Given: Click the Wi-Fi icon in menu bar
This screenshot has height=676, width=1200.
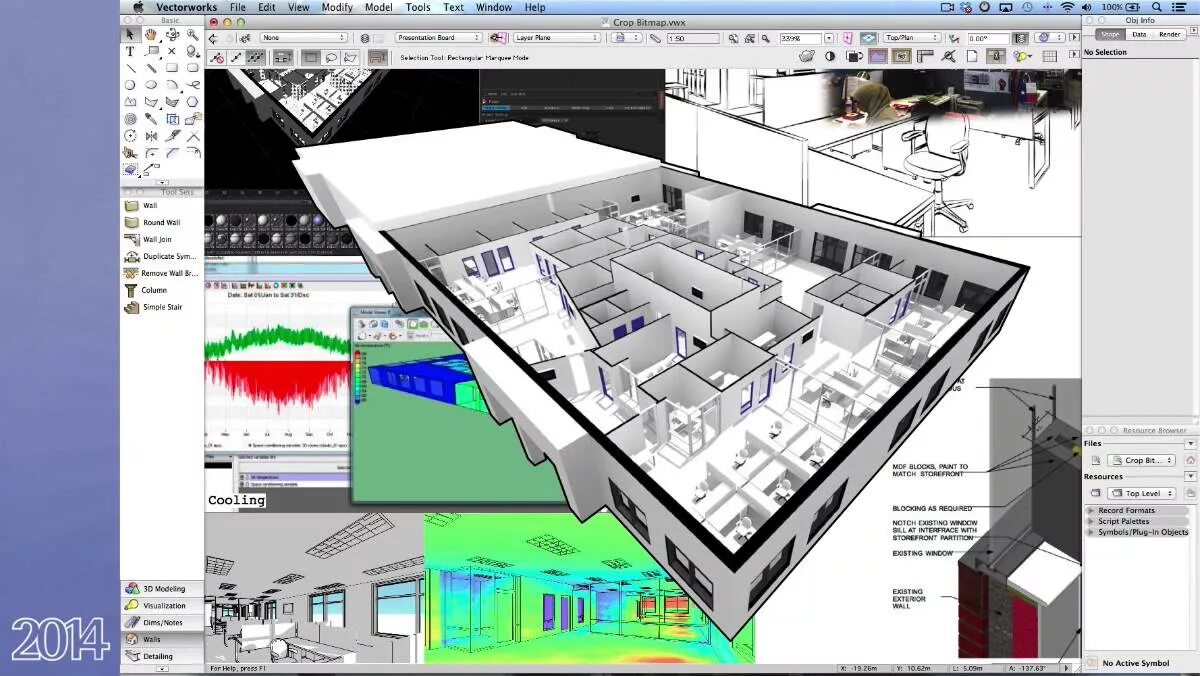Looking at the screenshot, I should [x=1067, y=7].
